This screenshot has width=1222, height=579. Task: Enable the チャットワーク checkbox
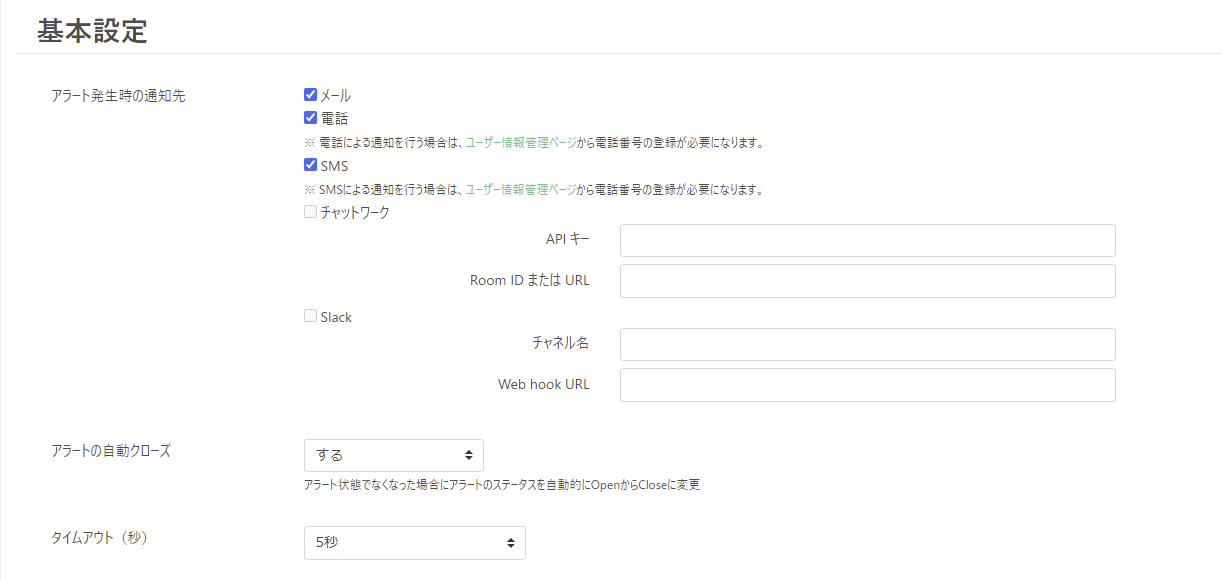coord(311,212)
